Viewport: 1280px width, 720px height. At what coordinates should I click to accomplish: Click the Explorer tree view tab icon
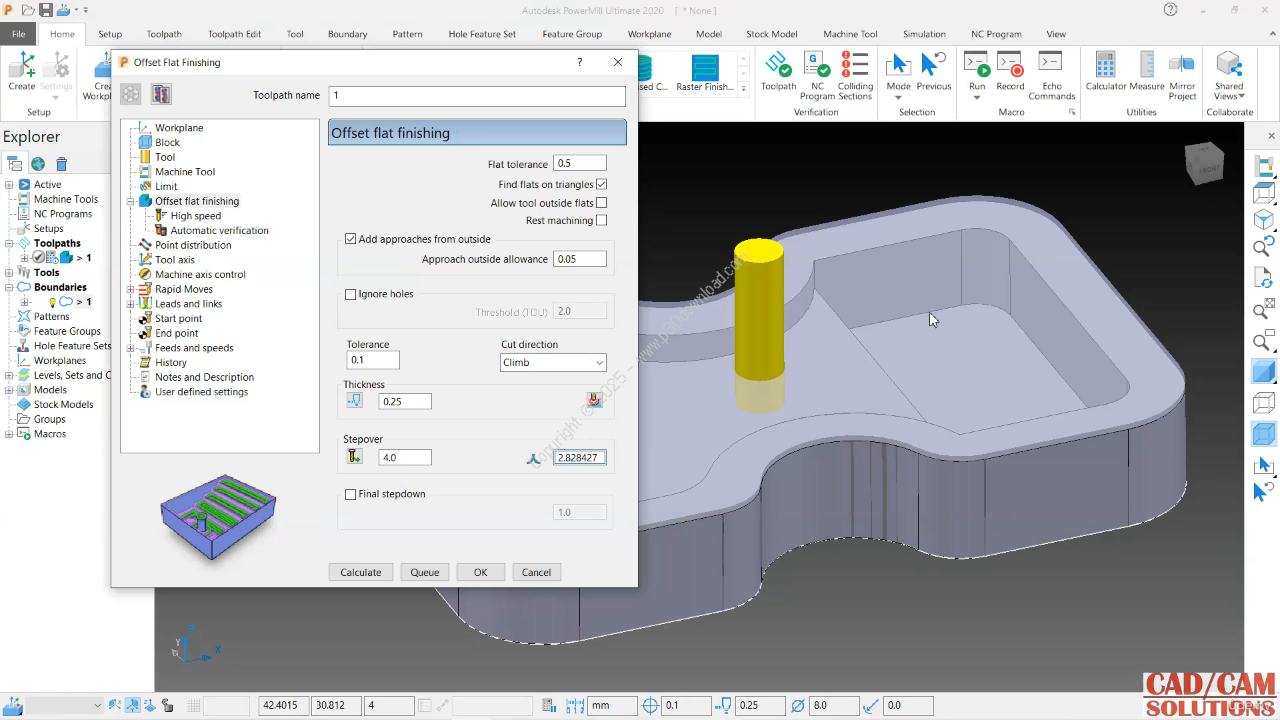point(14,164)
